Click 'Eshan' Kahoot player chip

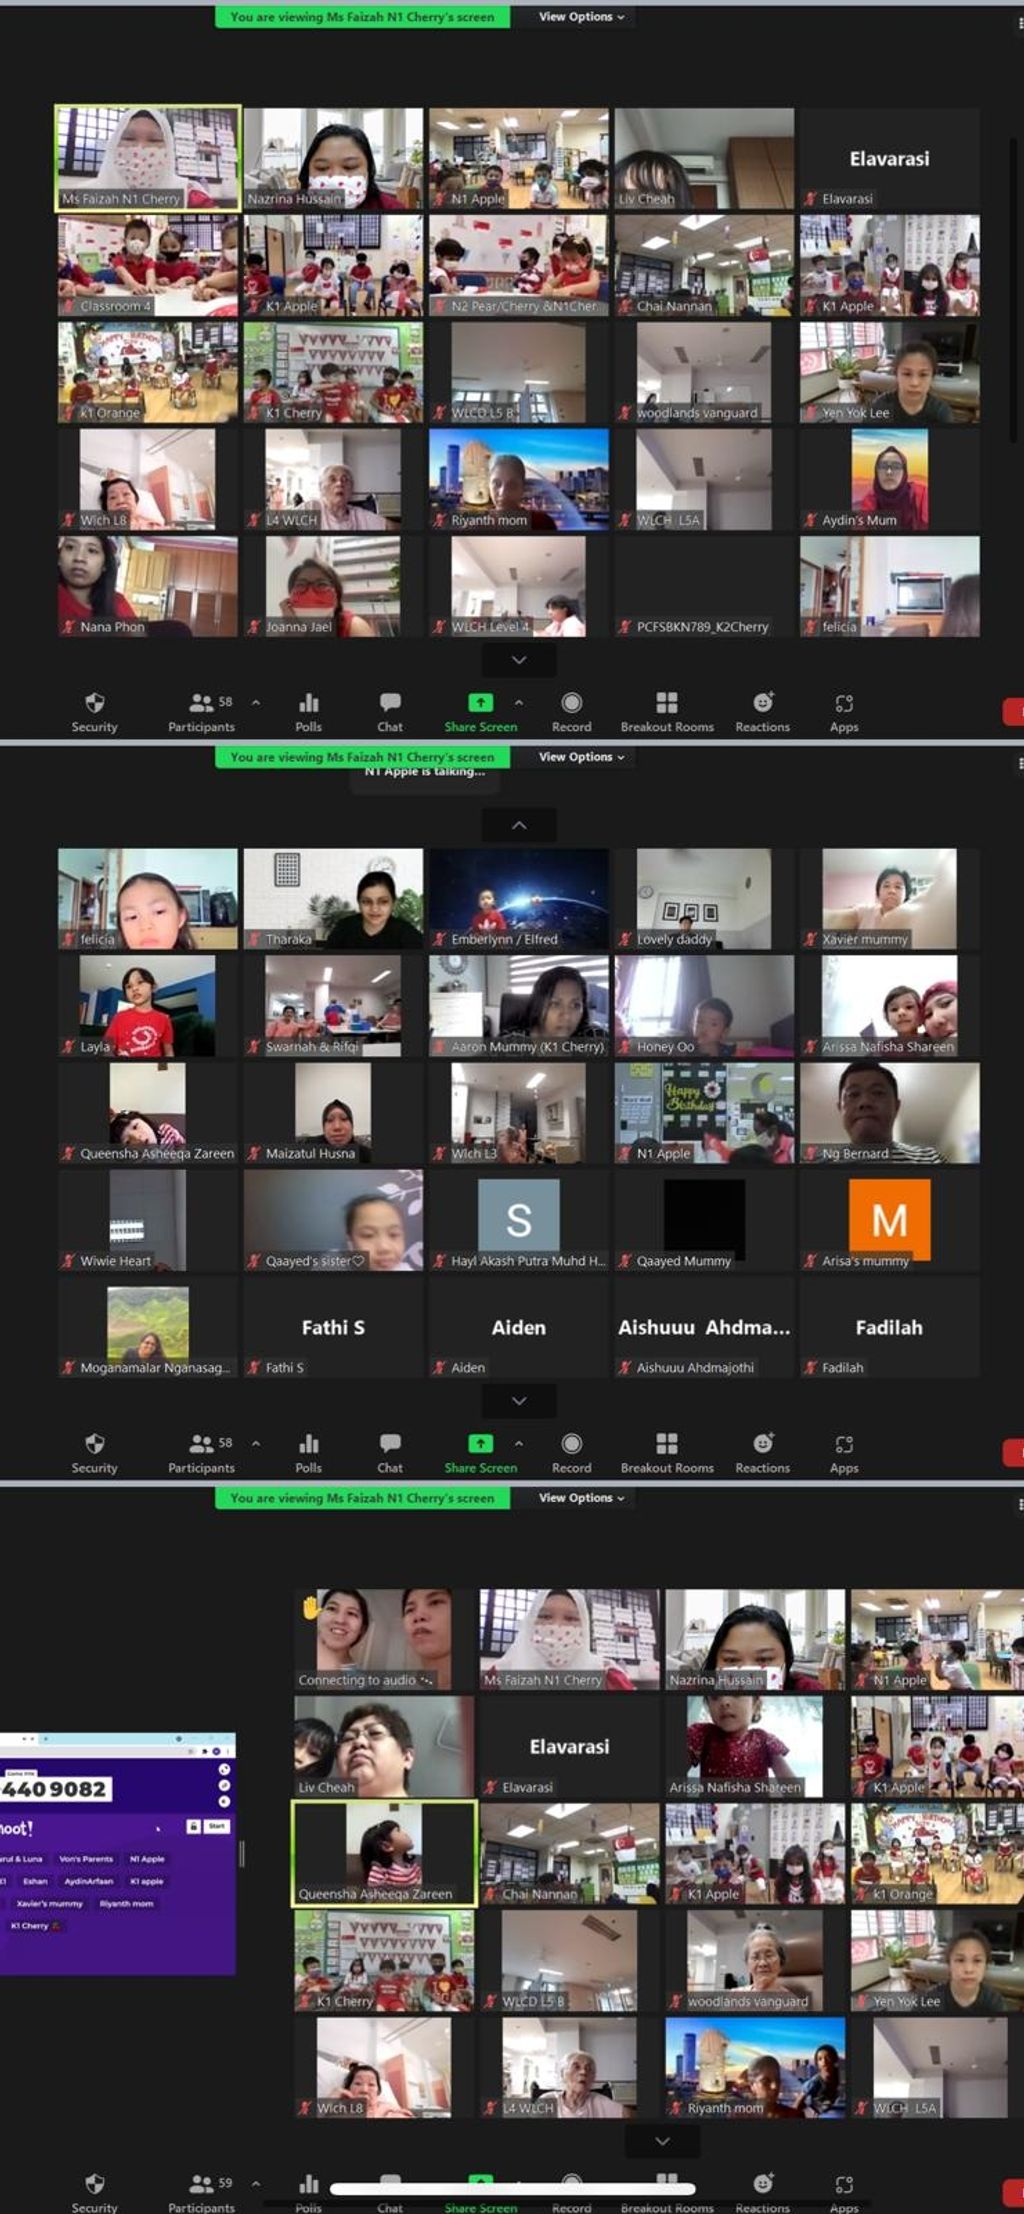36,1881
